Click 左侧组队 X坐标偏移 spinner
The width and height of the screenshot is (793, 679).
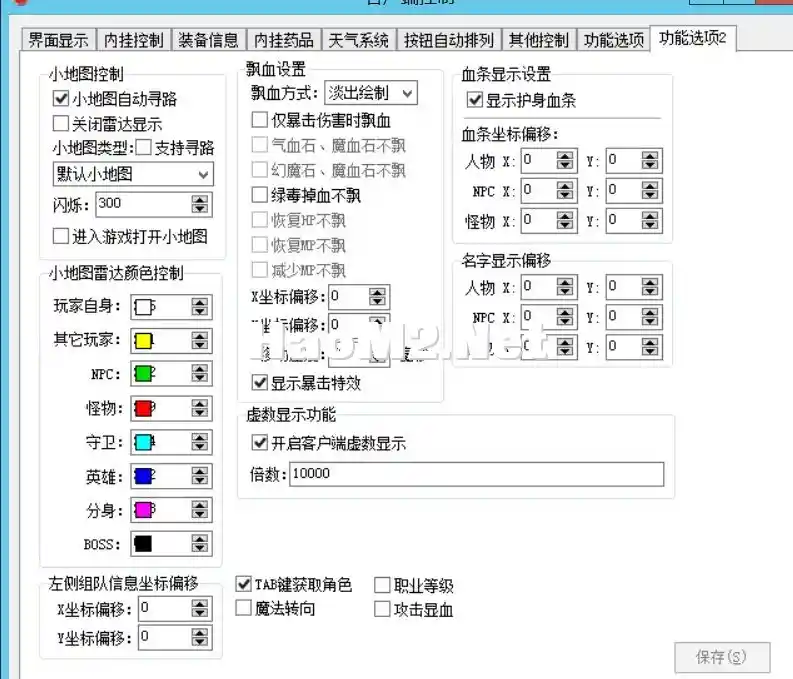click(x=200, y=609)
